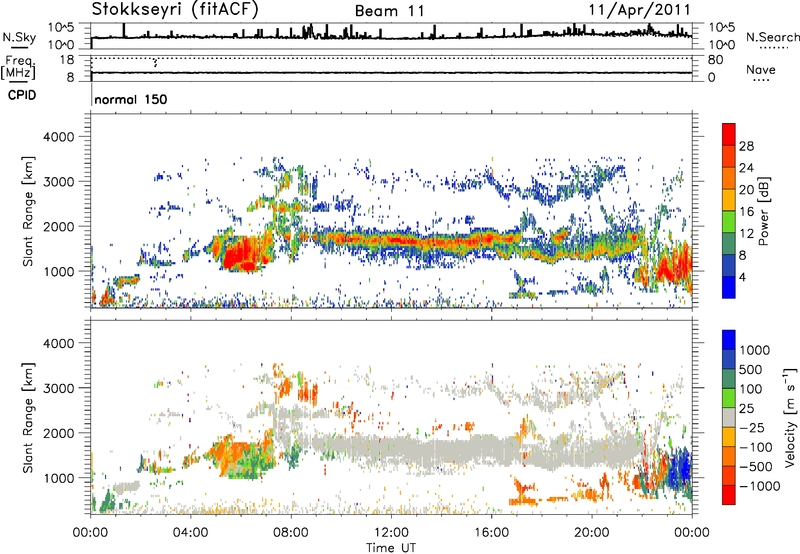The height and width of the screenshot is (554, 800).
Task: Click 'Slant Range [km]' label of velocity panel
Action: click(28, 418)
